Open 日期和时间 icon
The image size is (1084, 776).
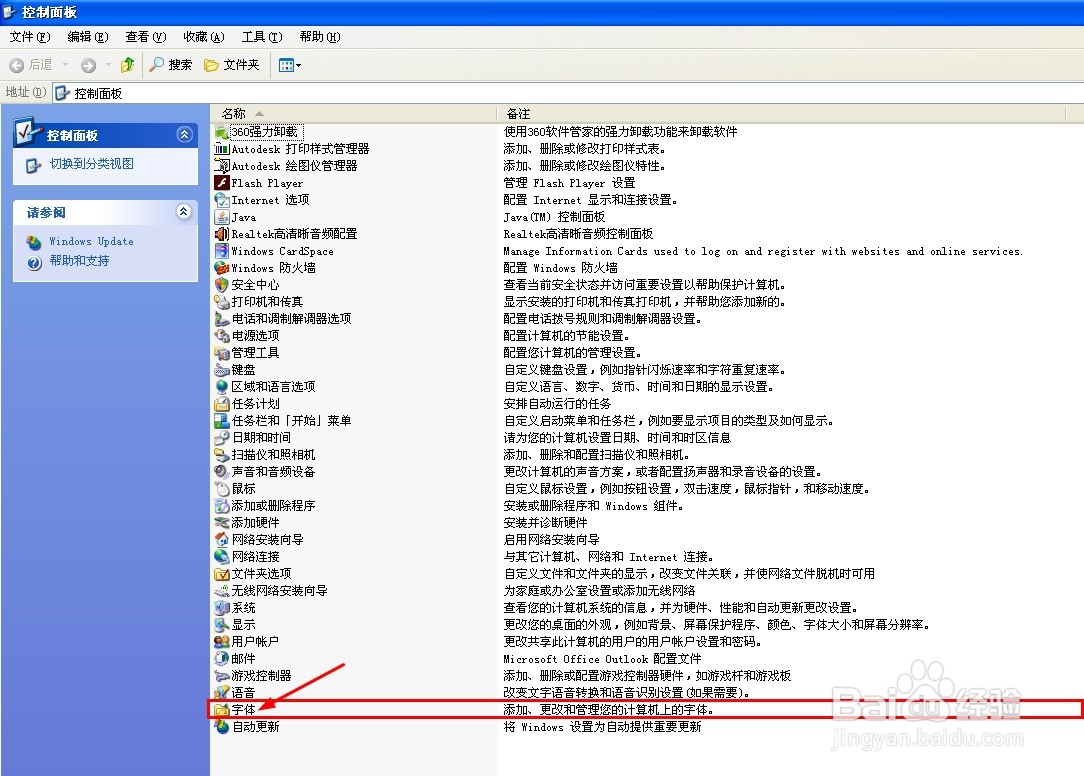221,438
